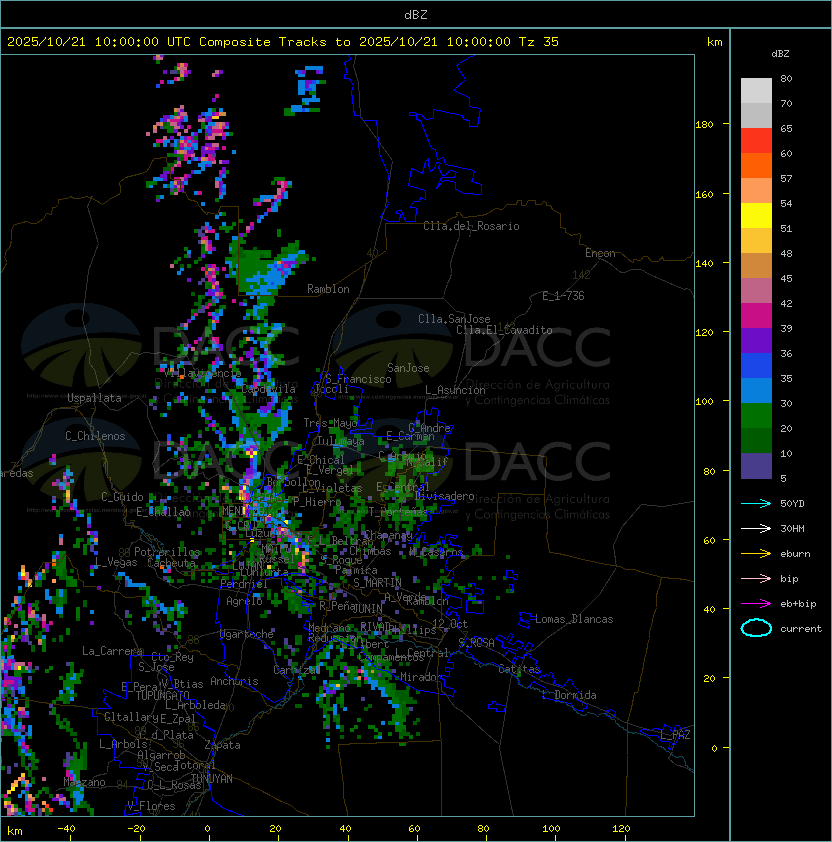
Task: Click the '50YD' legend label
Action: coord(792,504)
